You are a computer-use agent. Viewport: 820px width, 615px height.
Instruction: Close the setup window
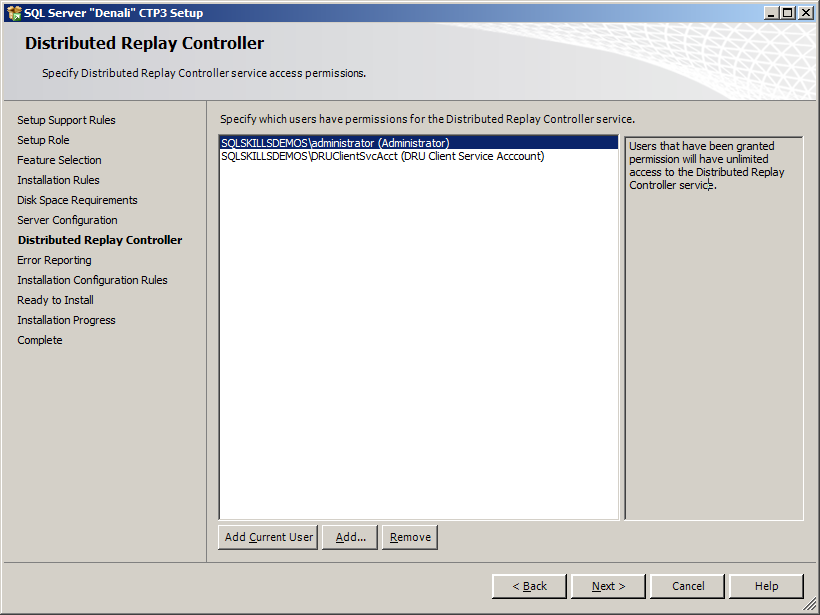tap(806, 13)
